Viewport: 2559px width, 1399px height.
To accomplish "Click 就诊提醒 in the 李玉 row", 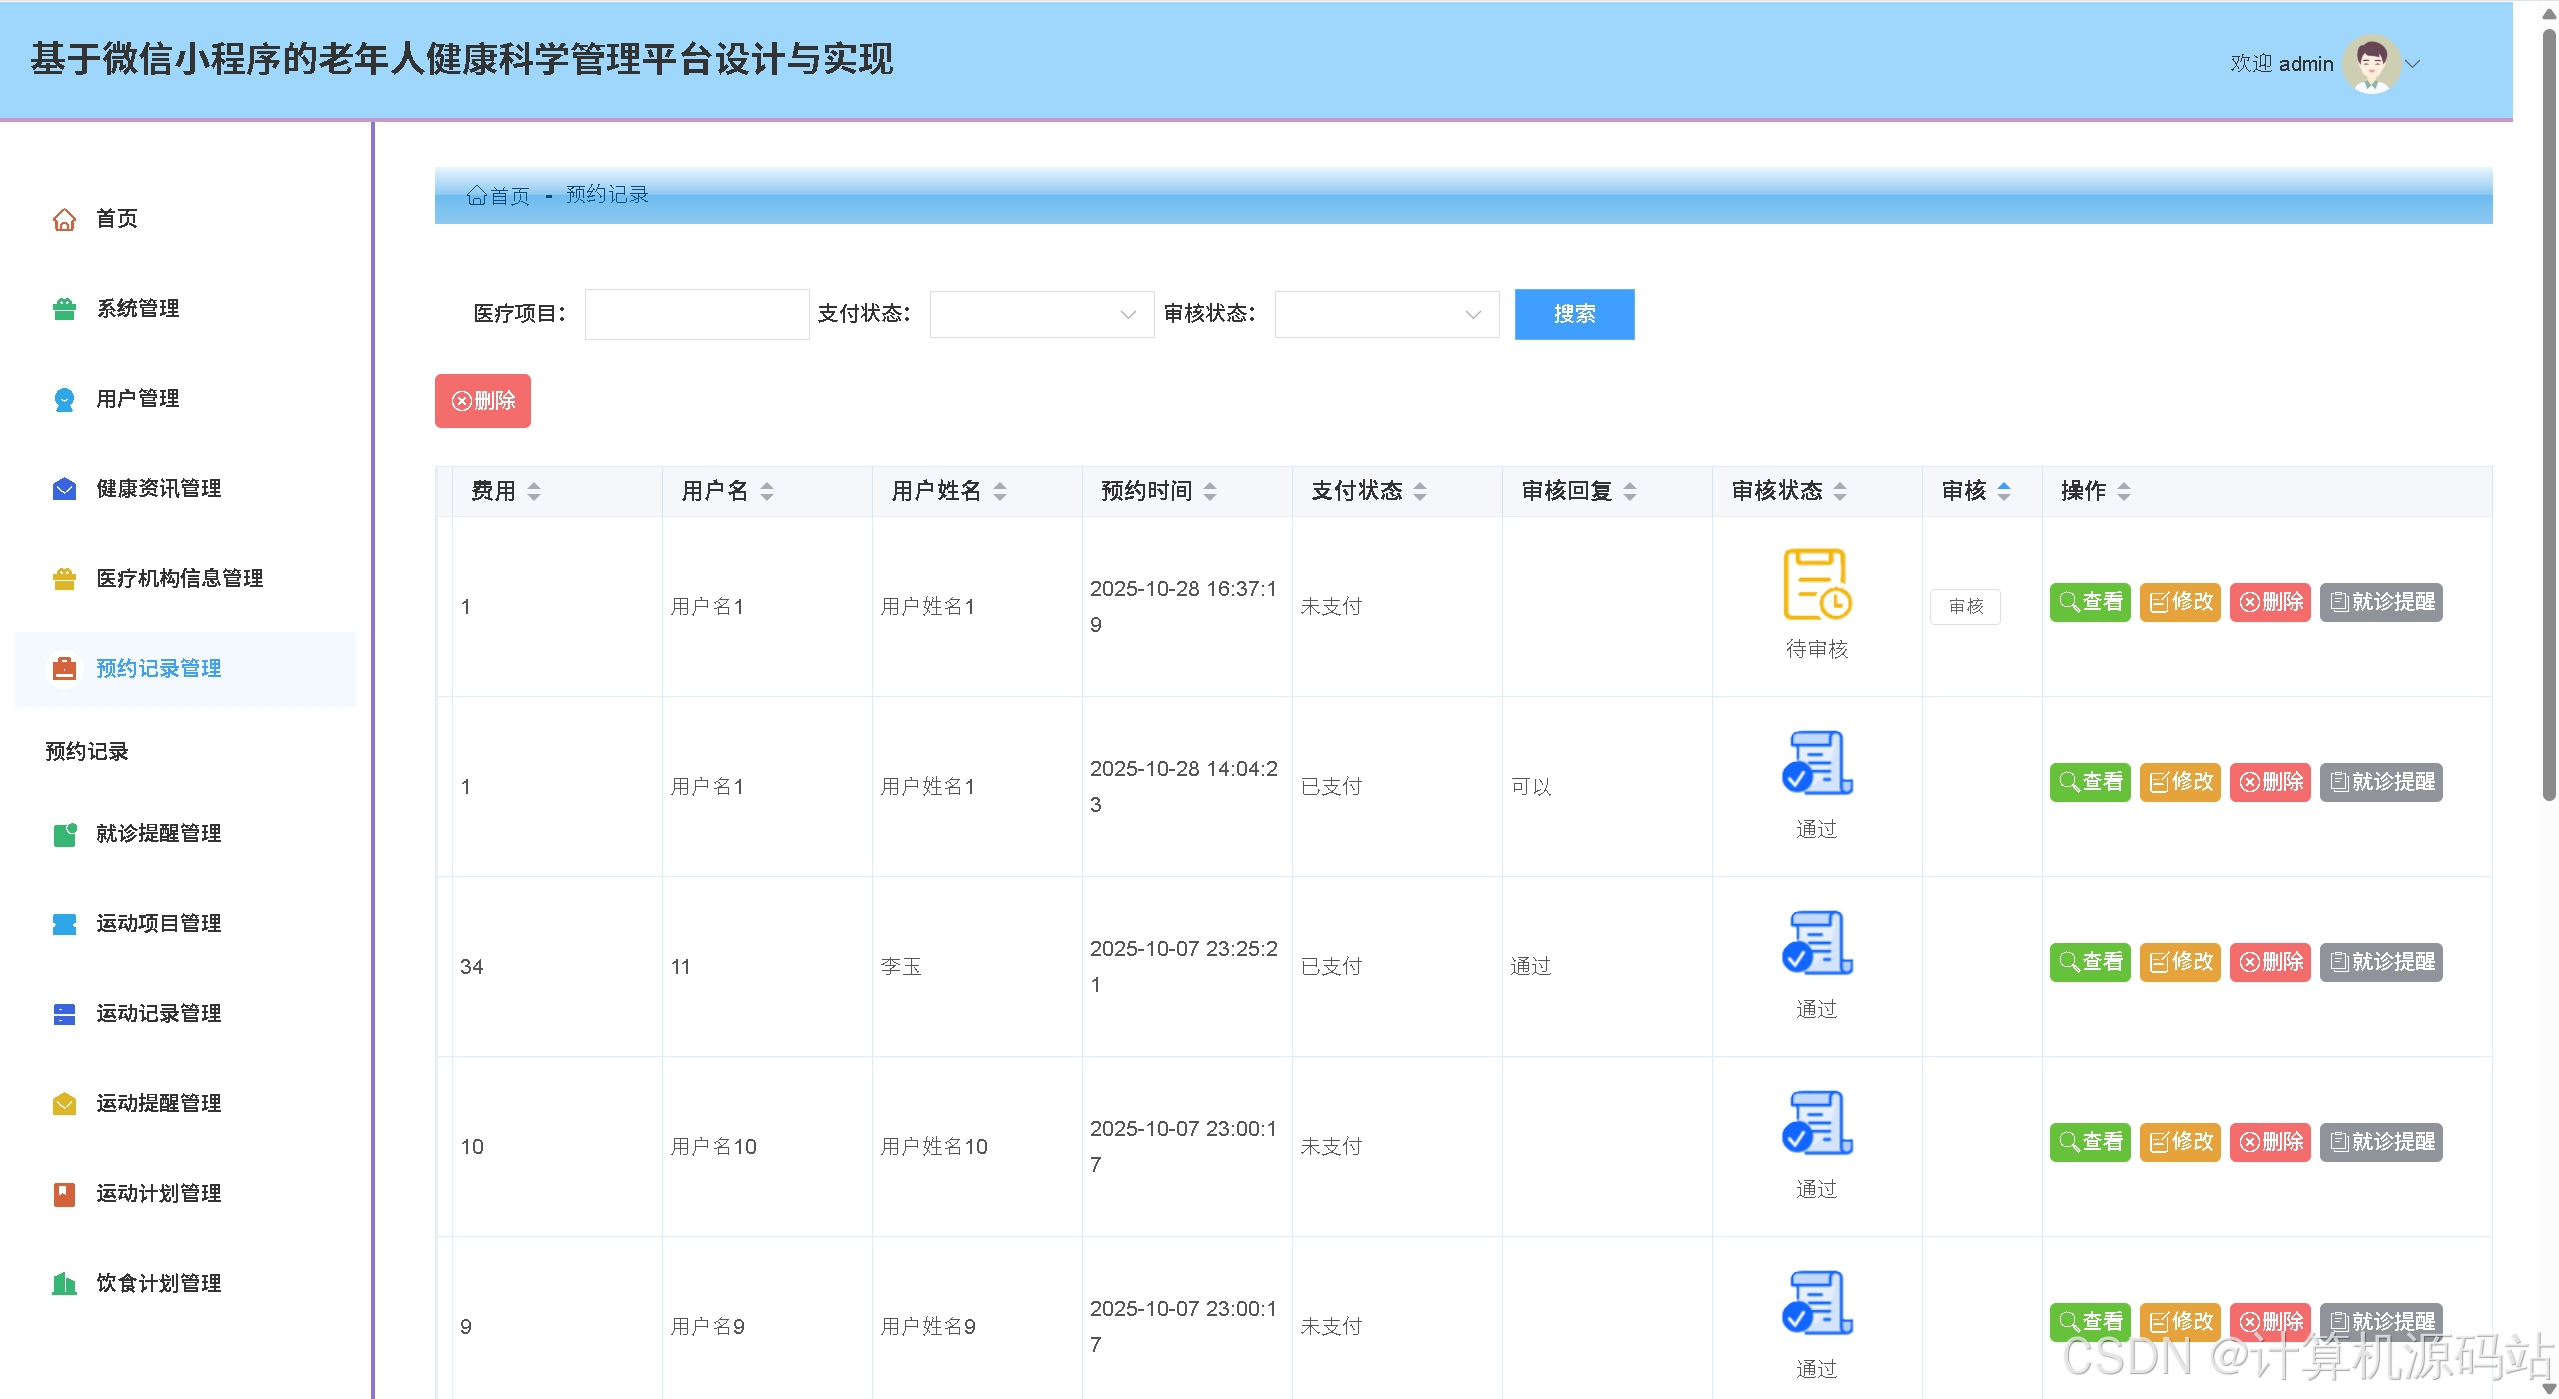I will pyautogui.click(x=2381, y=962).
